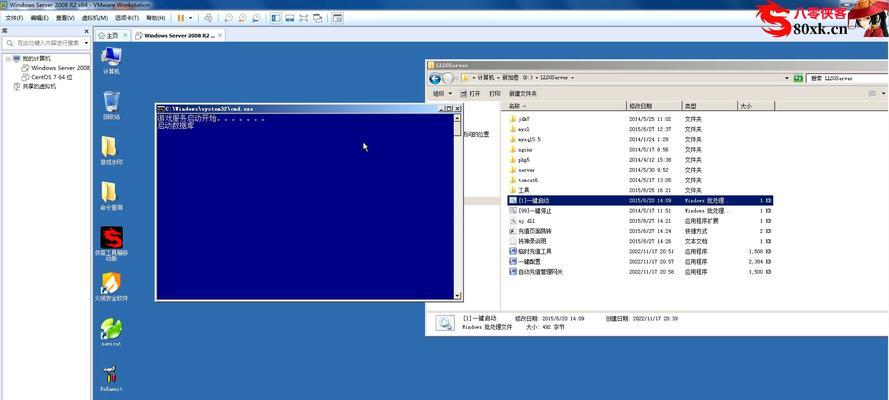Image resolution: width=889 pixels, height=400 pixels.
Task: Click the send Ctrl+Alt+Del toolbar icon
Action: click(208, 18)
